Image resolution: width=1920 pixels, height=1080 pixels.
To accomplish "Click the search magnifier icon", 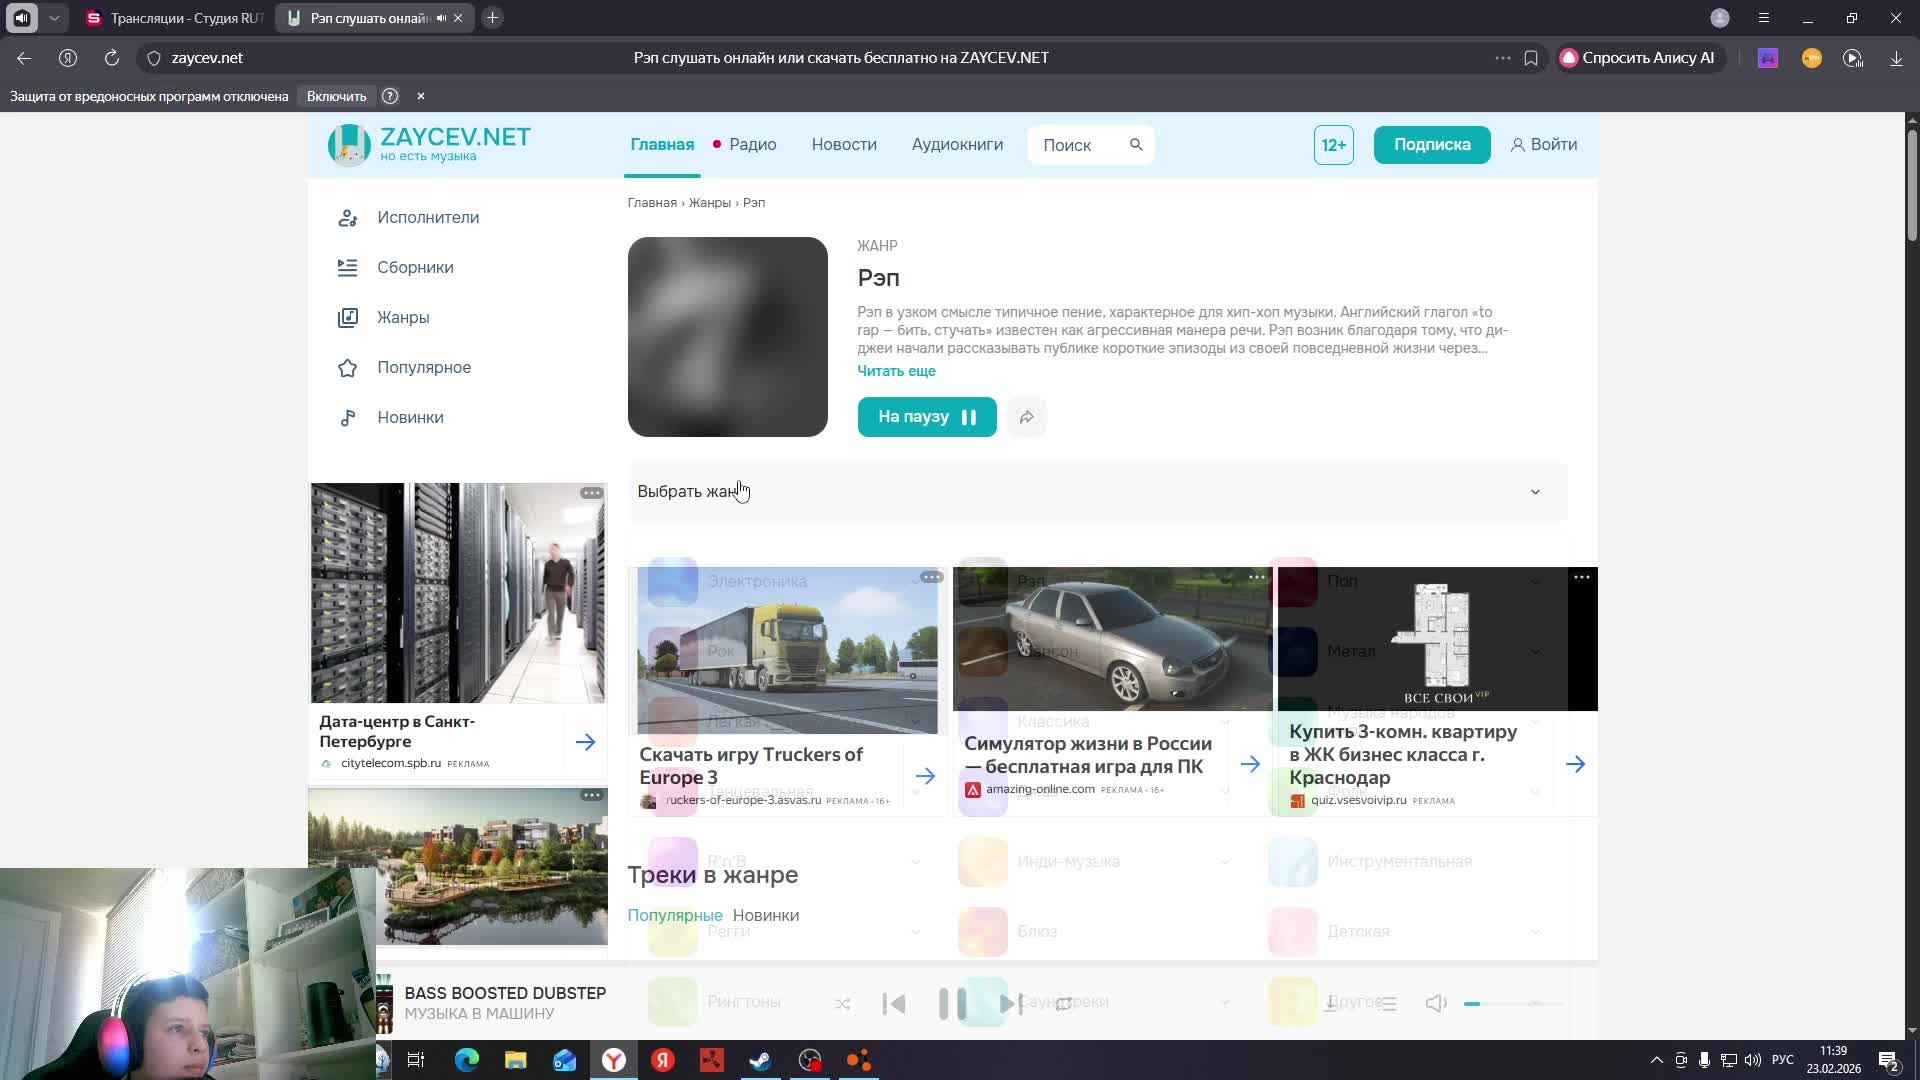I will click(1136, 145).
